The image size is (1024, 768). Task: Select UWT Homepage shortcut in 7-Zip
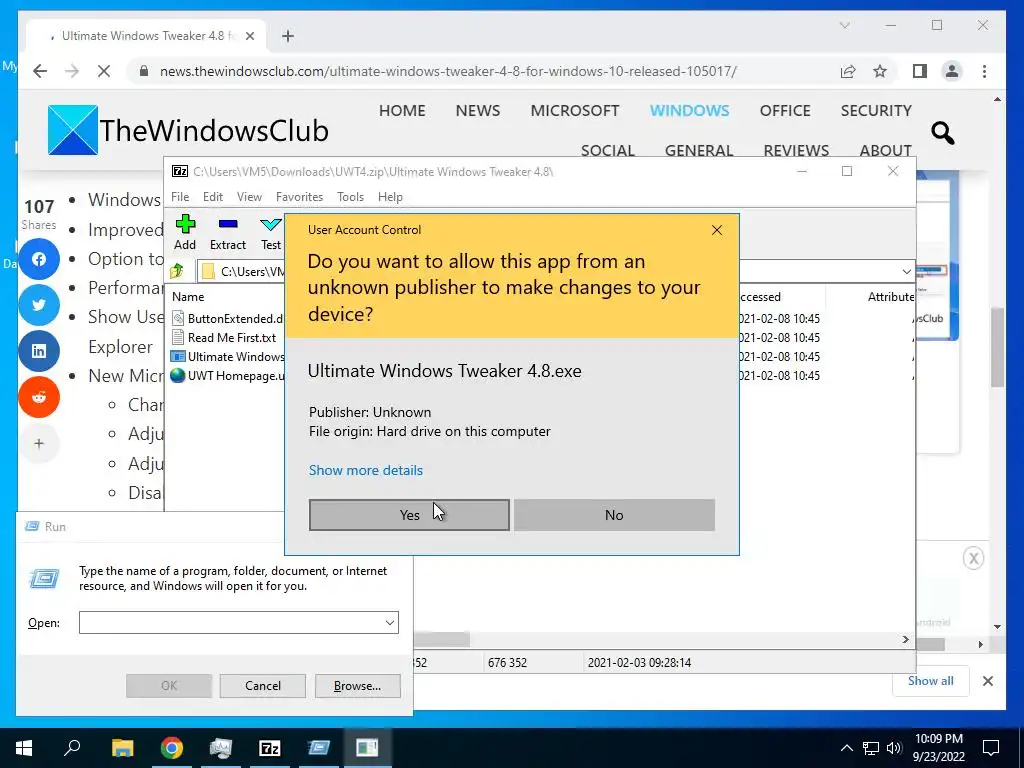(227, 376)
